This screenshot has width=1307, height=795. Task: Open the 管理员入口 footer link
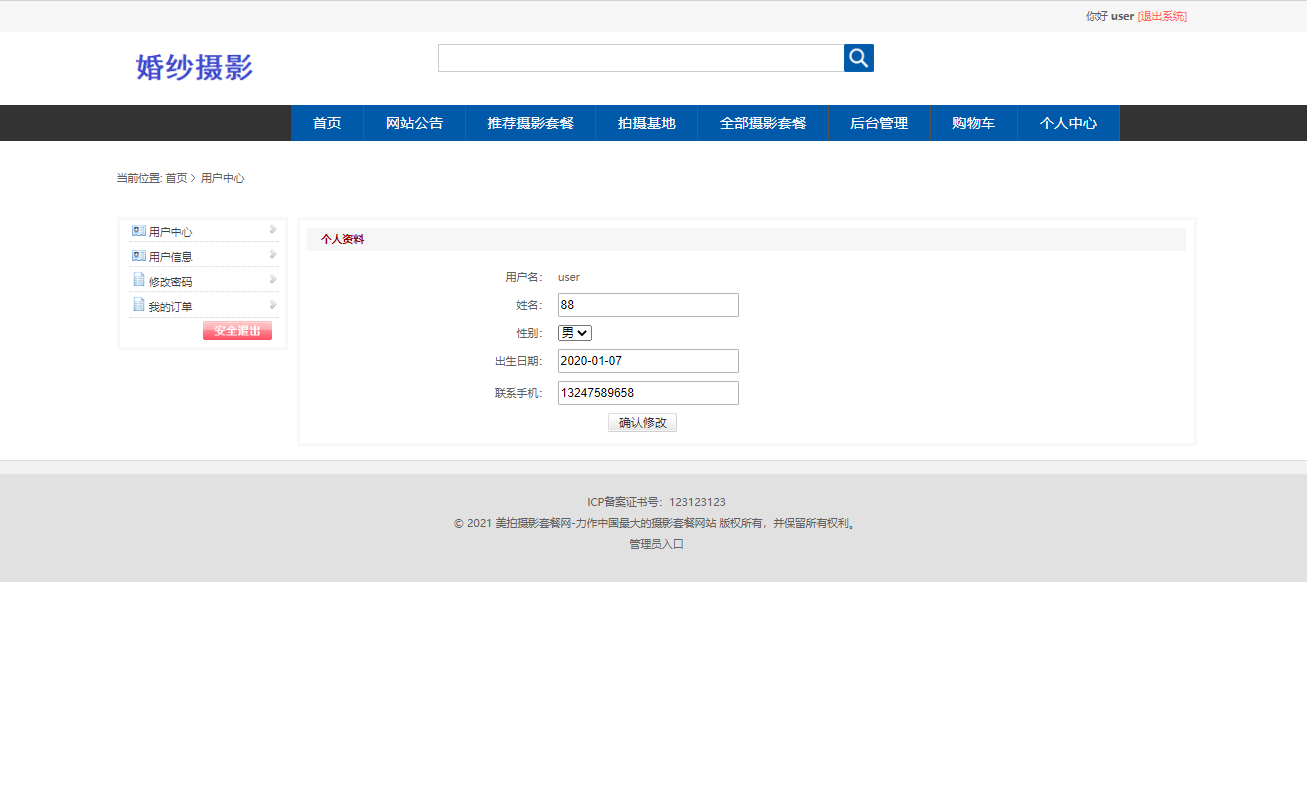tap(656, 544)
